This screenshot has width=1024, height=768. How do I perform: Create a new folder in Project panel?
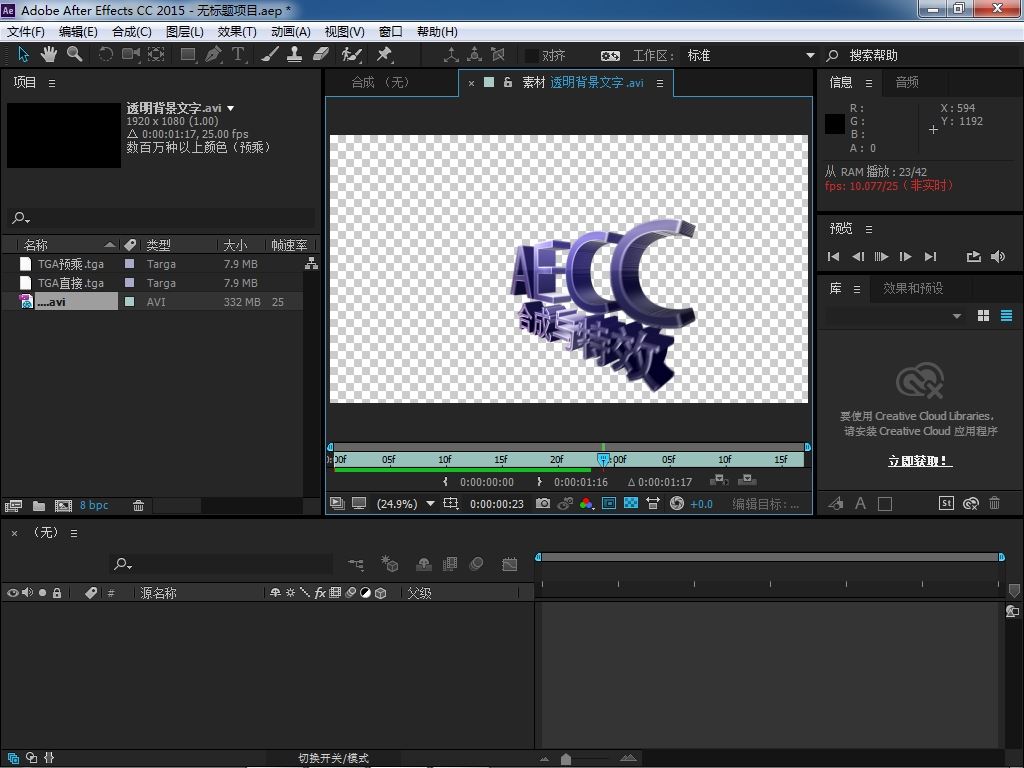pyautogui.click(x=39, y=505)
